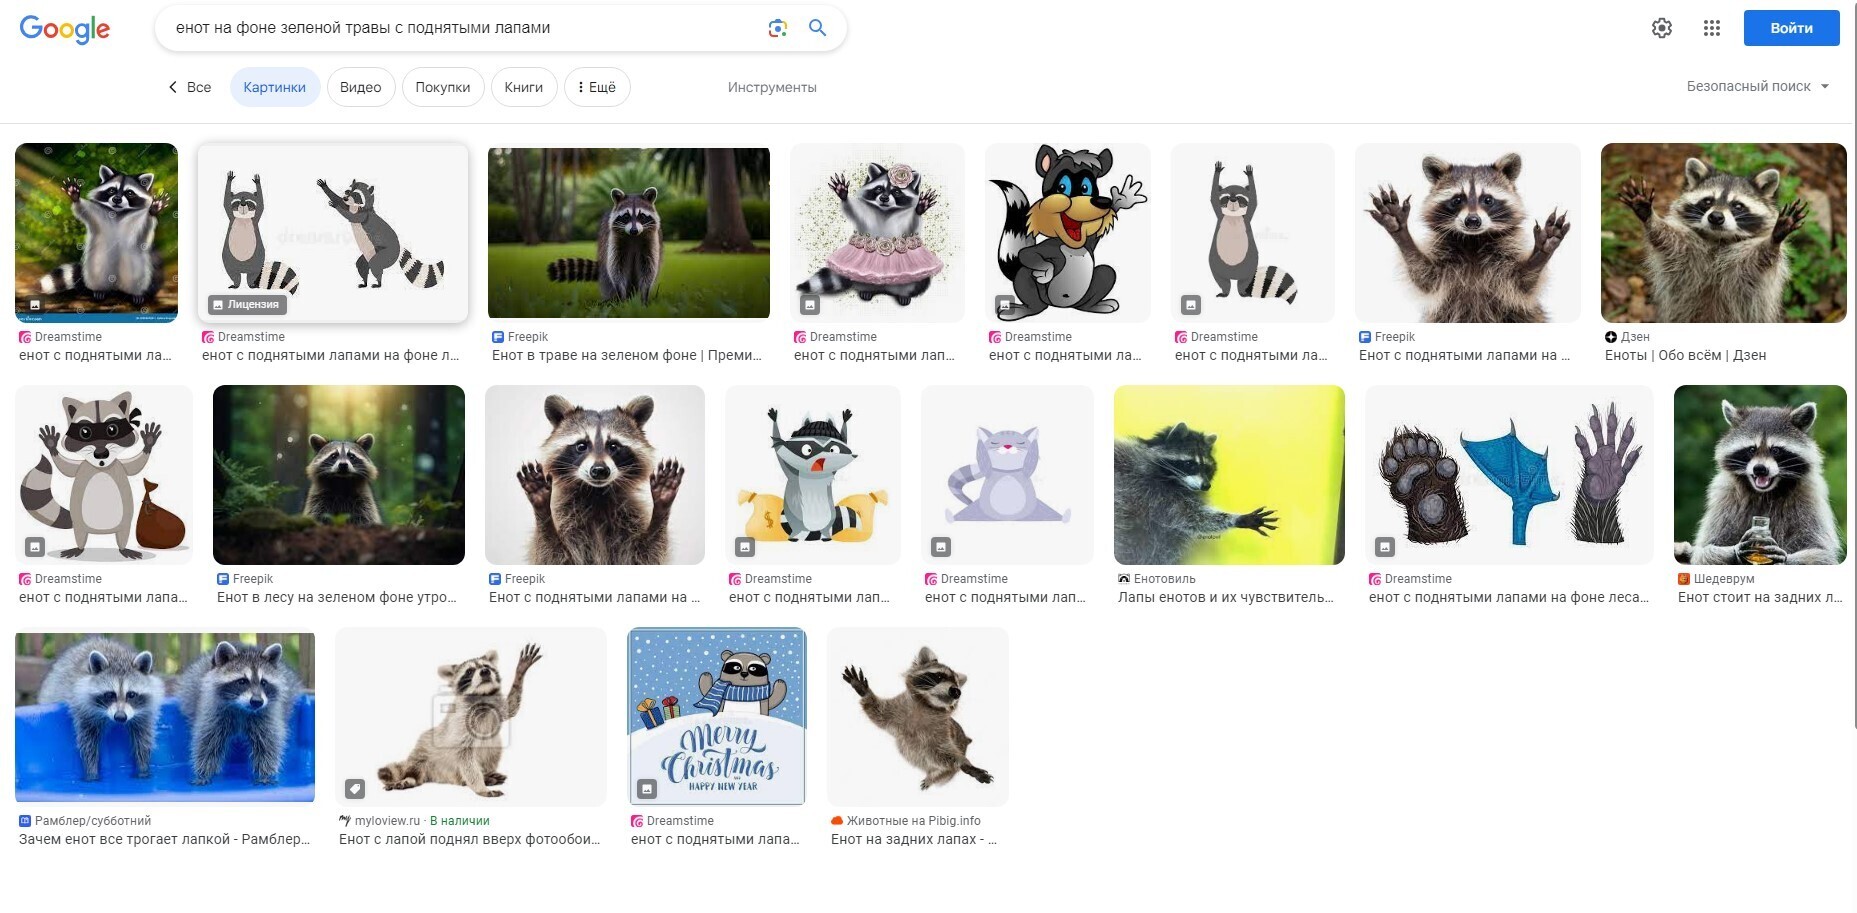Open the Инструменты options
This screenshot has height=913, width=1857.
pos(772,87)
